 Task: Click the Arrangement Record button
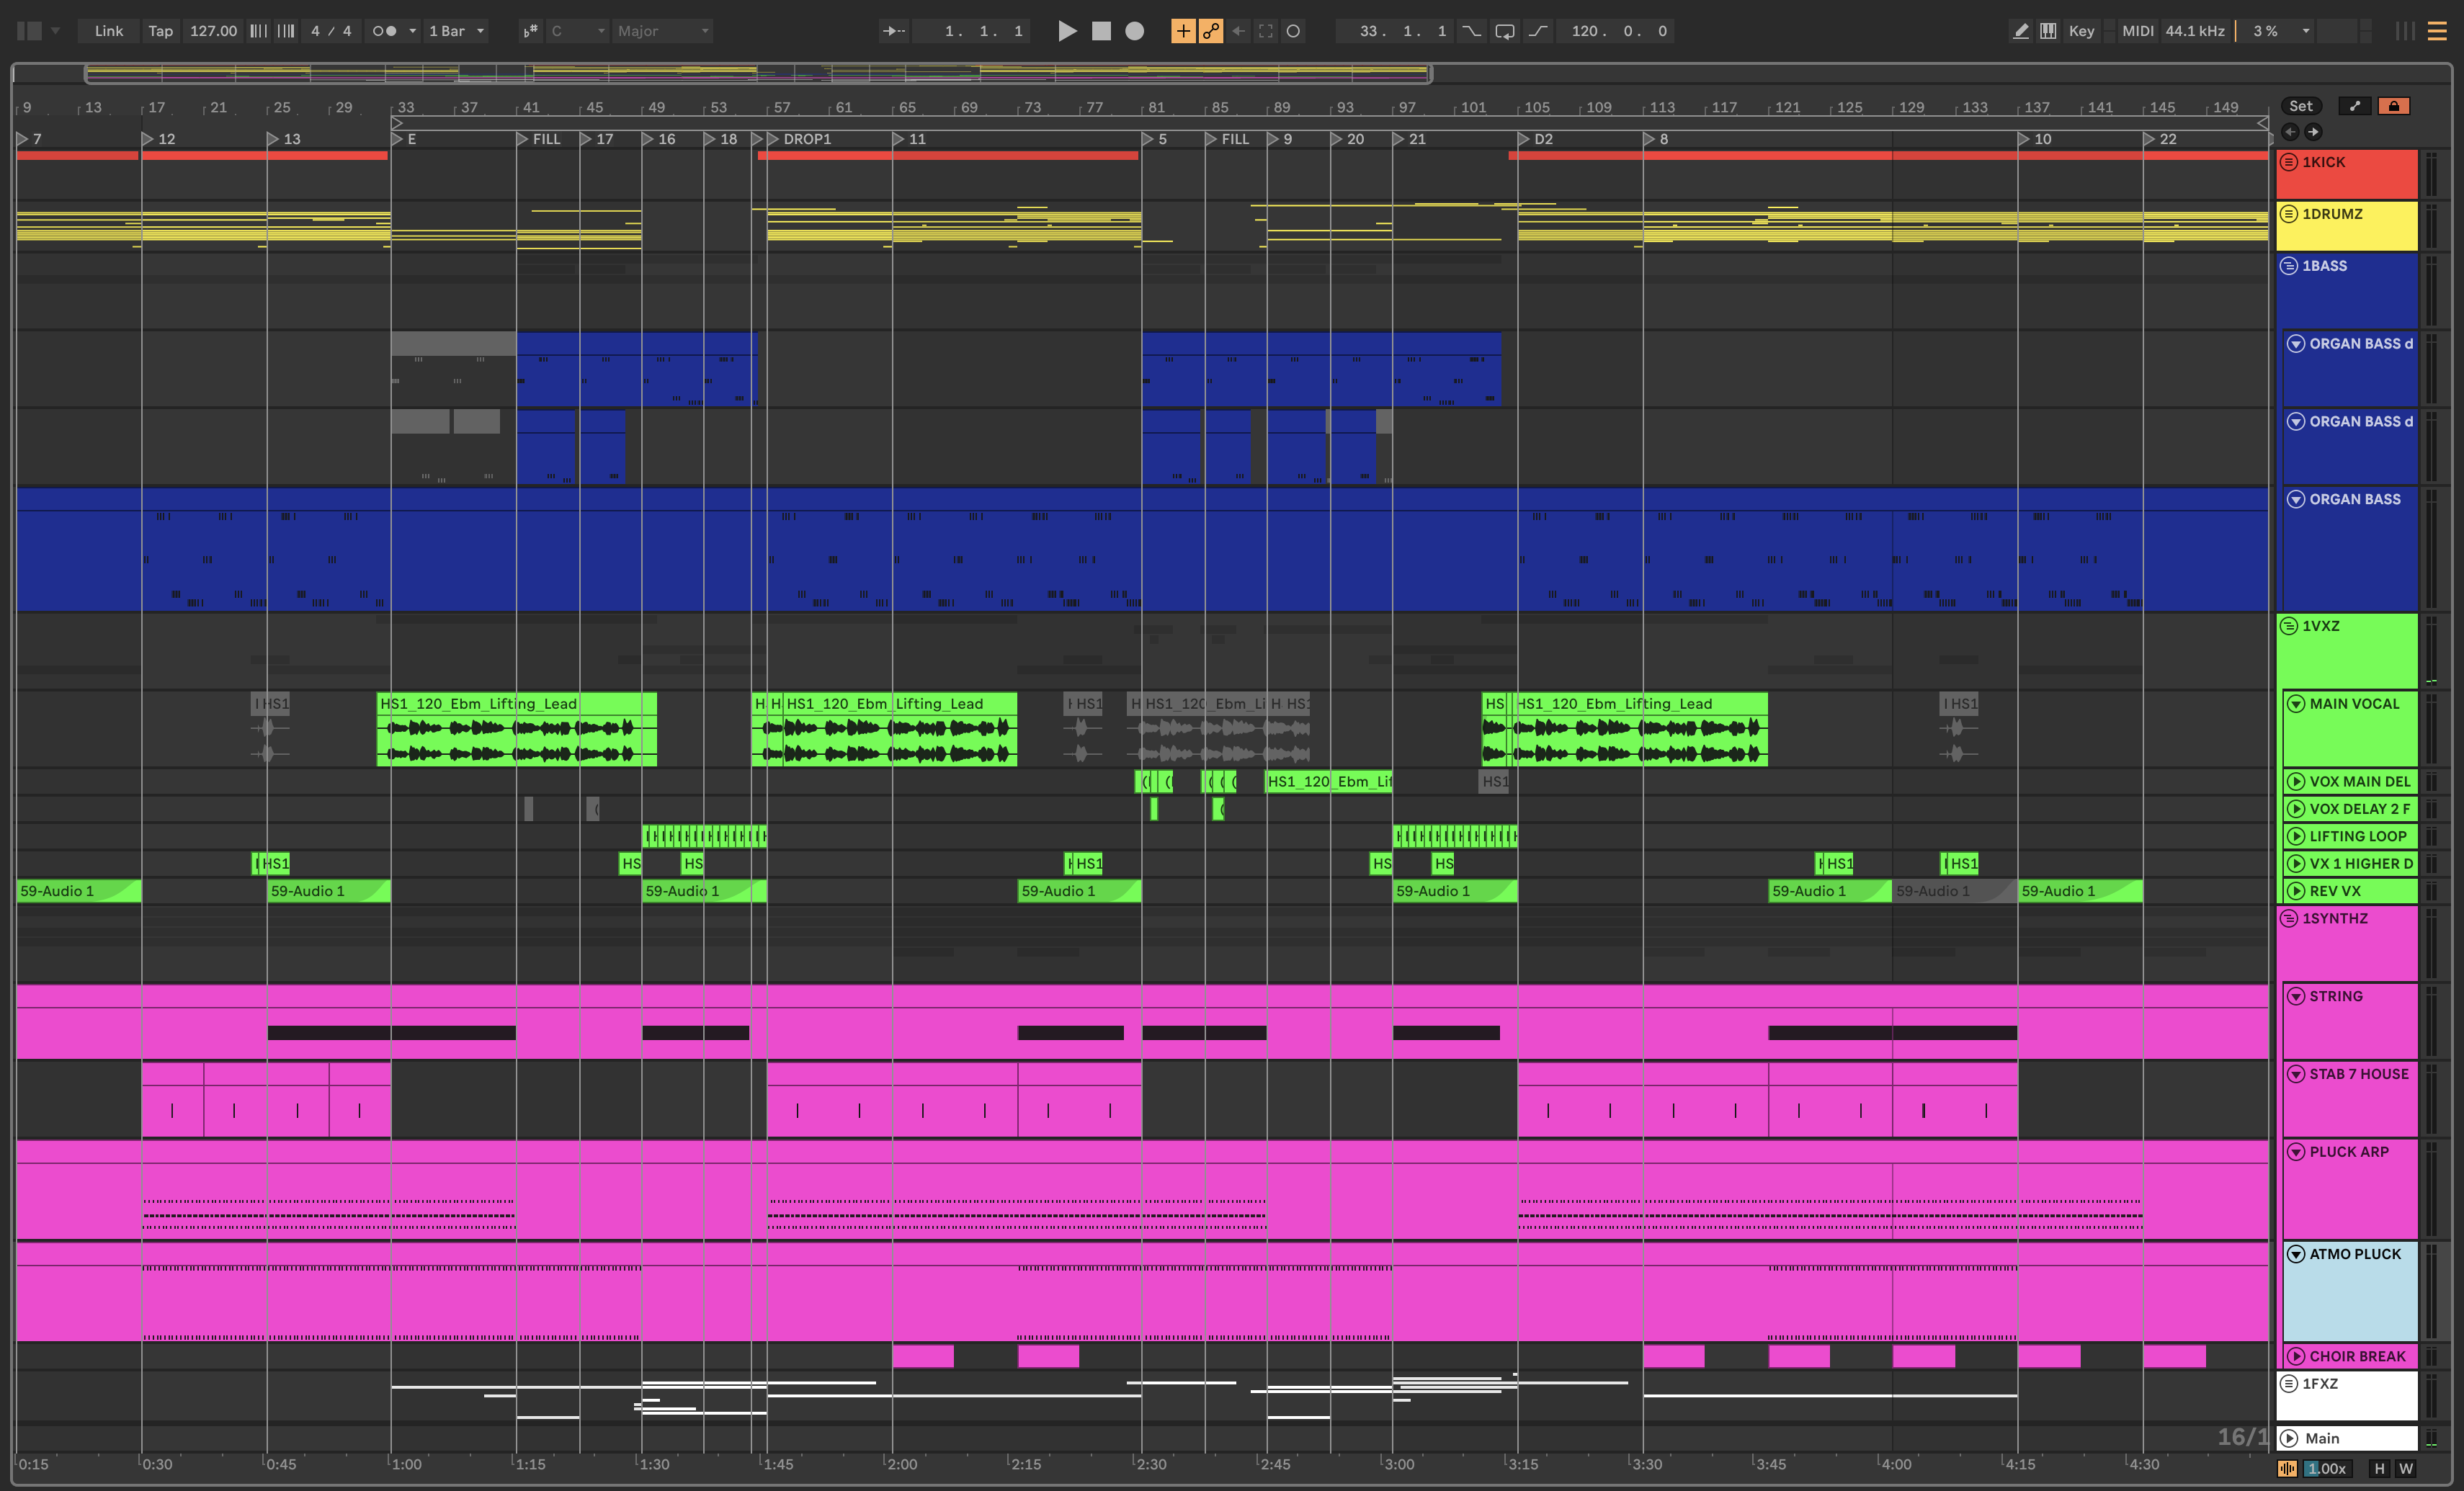click(x=1134, y=31)
